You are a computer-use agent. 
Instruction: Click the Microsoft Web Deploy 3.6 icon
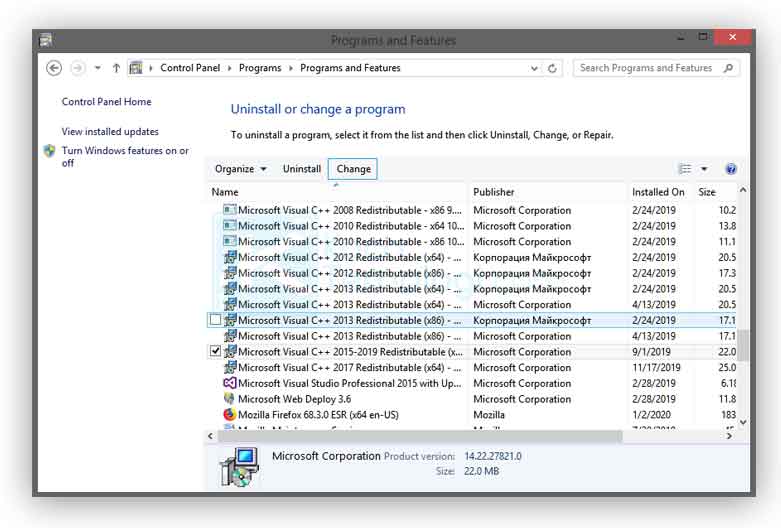pyautogui.click(x=229, y=398)
